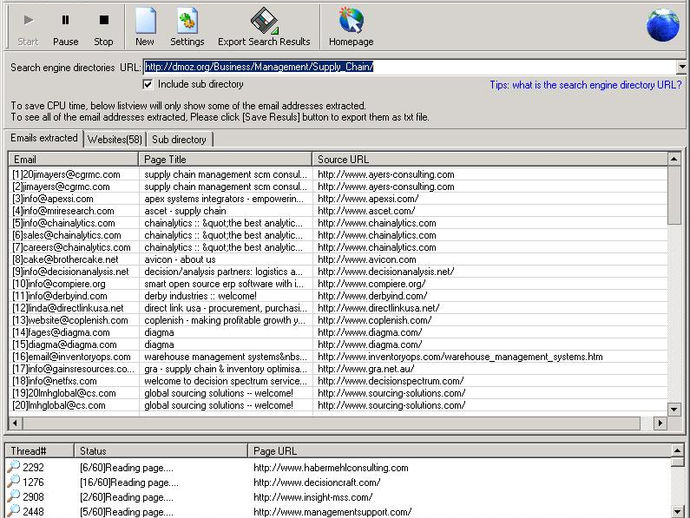Select row [10]info@compiere.org
690x518 pixels.
(338, 284)
